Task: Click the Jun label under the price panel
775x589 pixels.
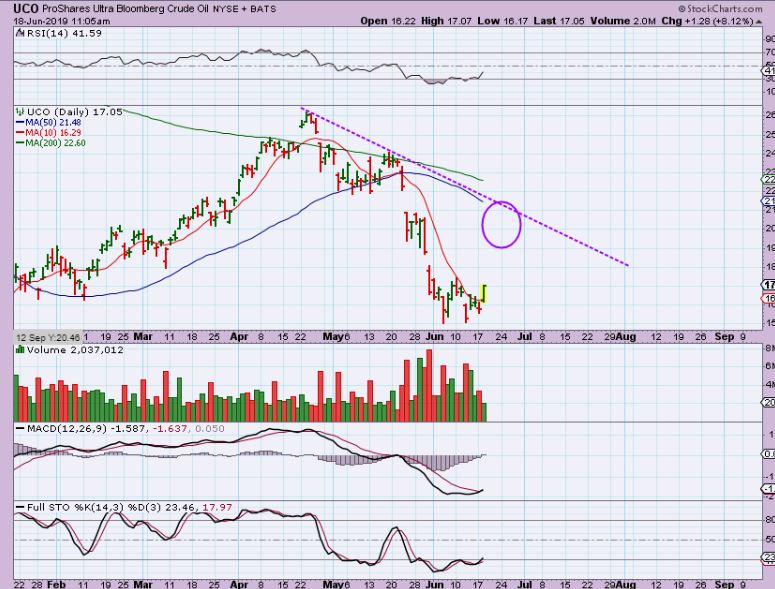Action: tap(434, 337)
